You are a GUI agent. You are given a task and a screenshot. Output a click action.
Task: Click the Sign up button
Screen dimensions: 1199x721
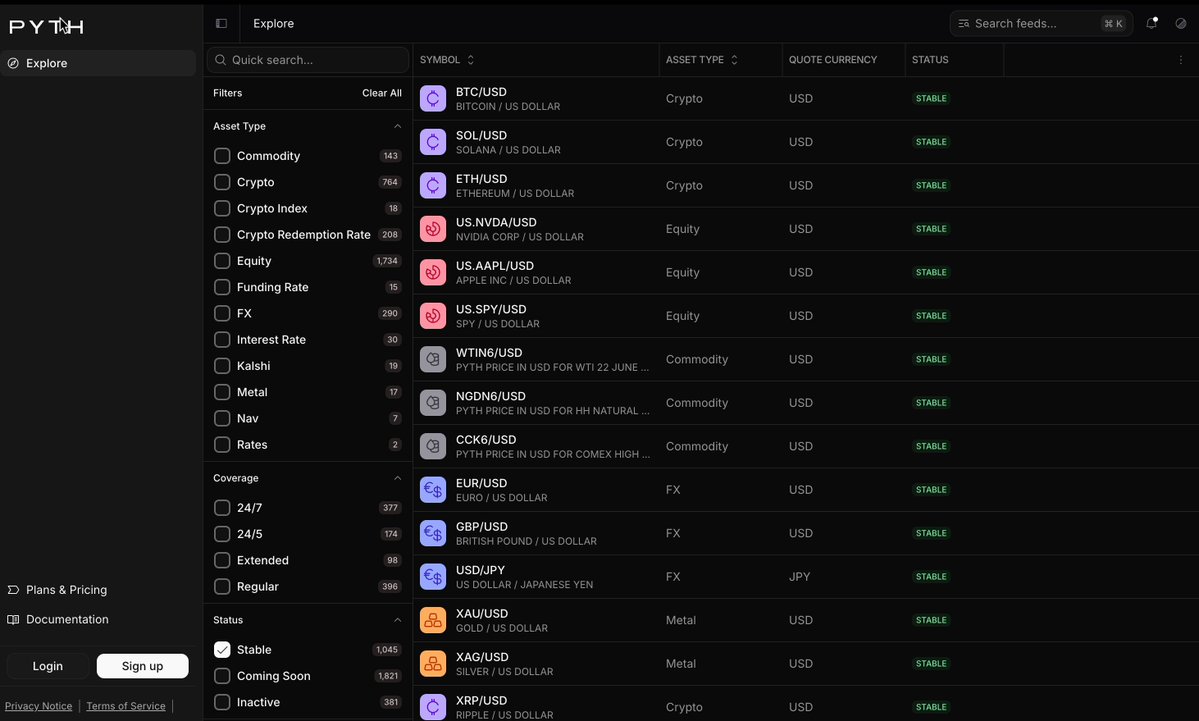[x=142, y=666]
